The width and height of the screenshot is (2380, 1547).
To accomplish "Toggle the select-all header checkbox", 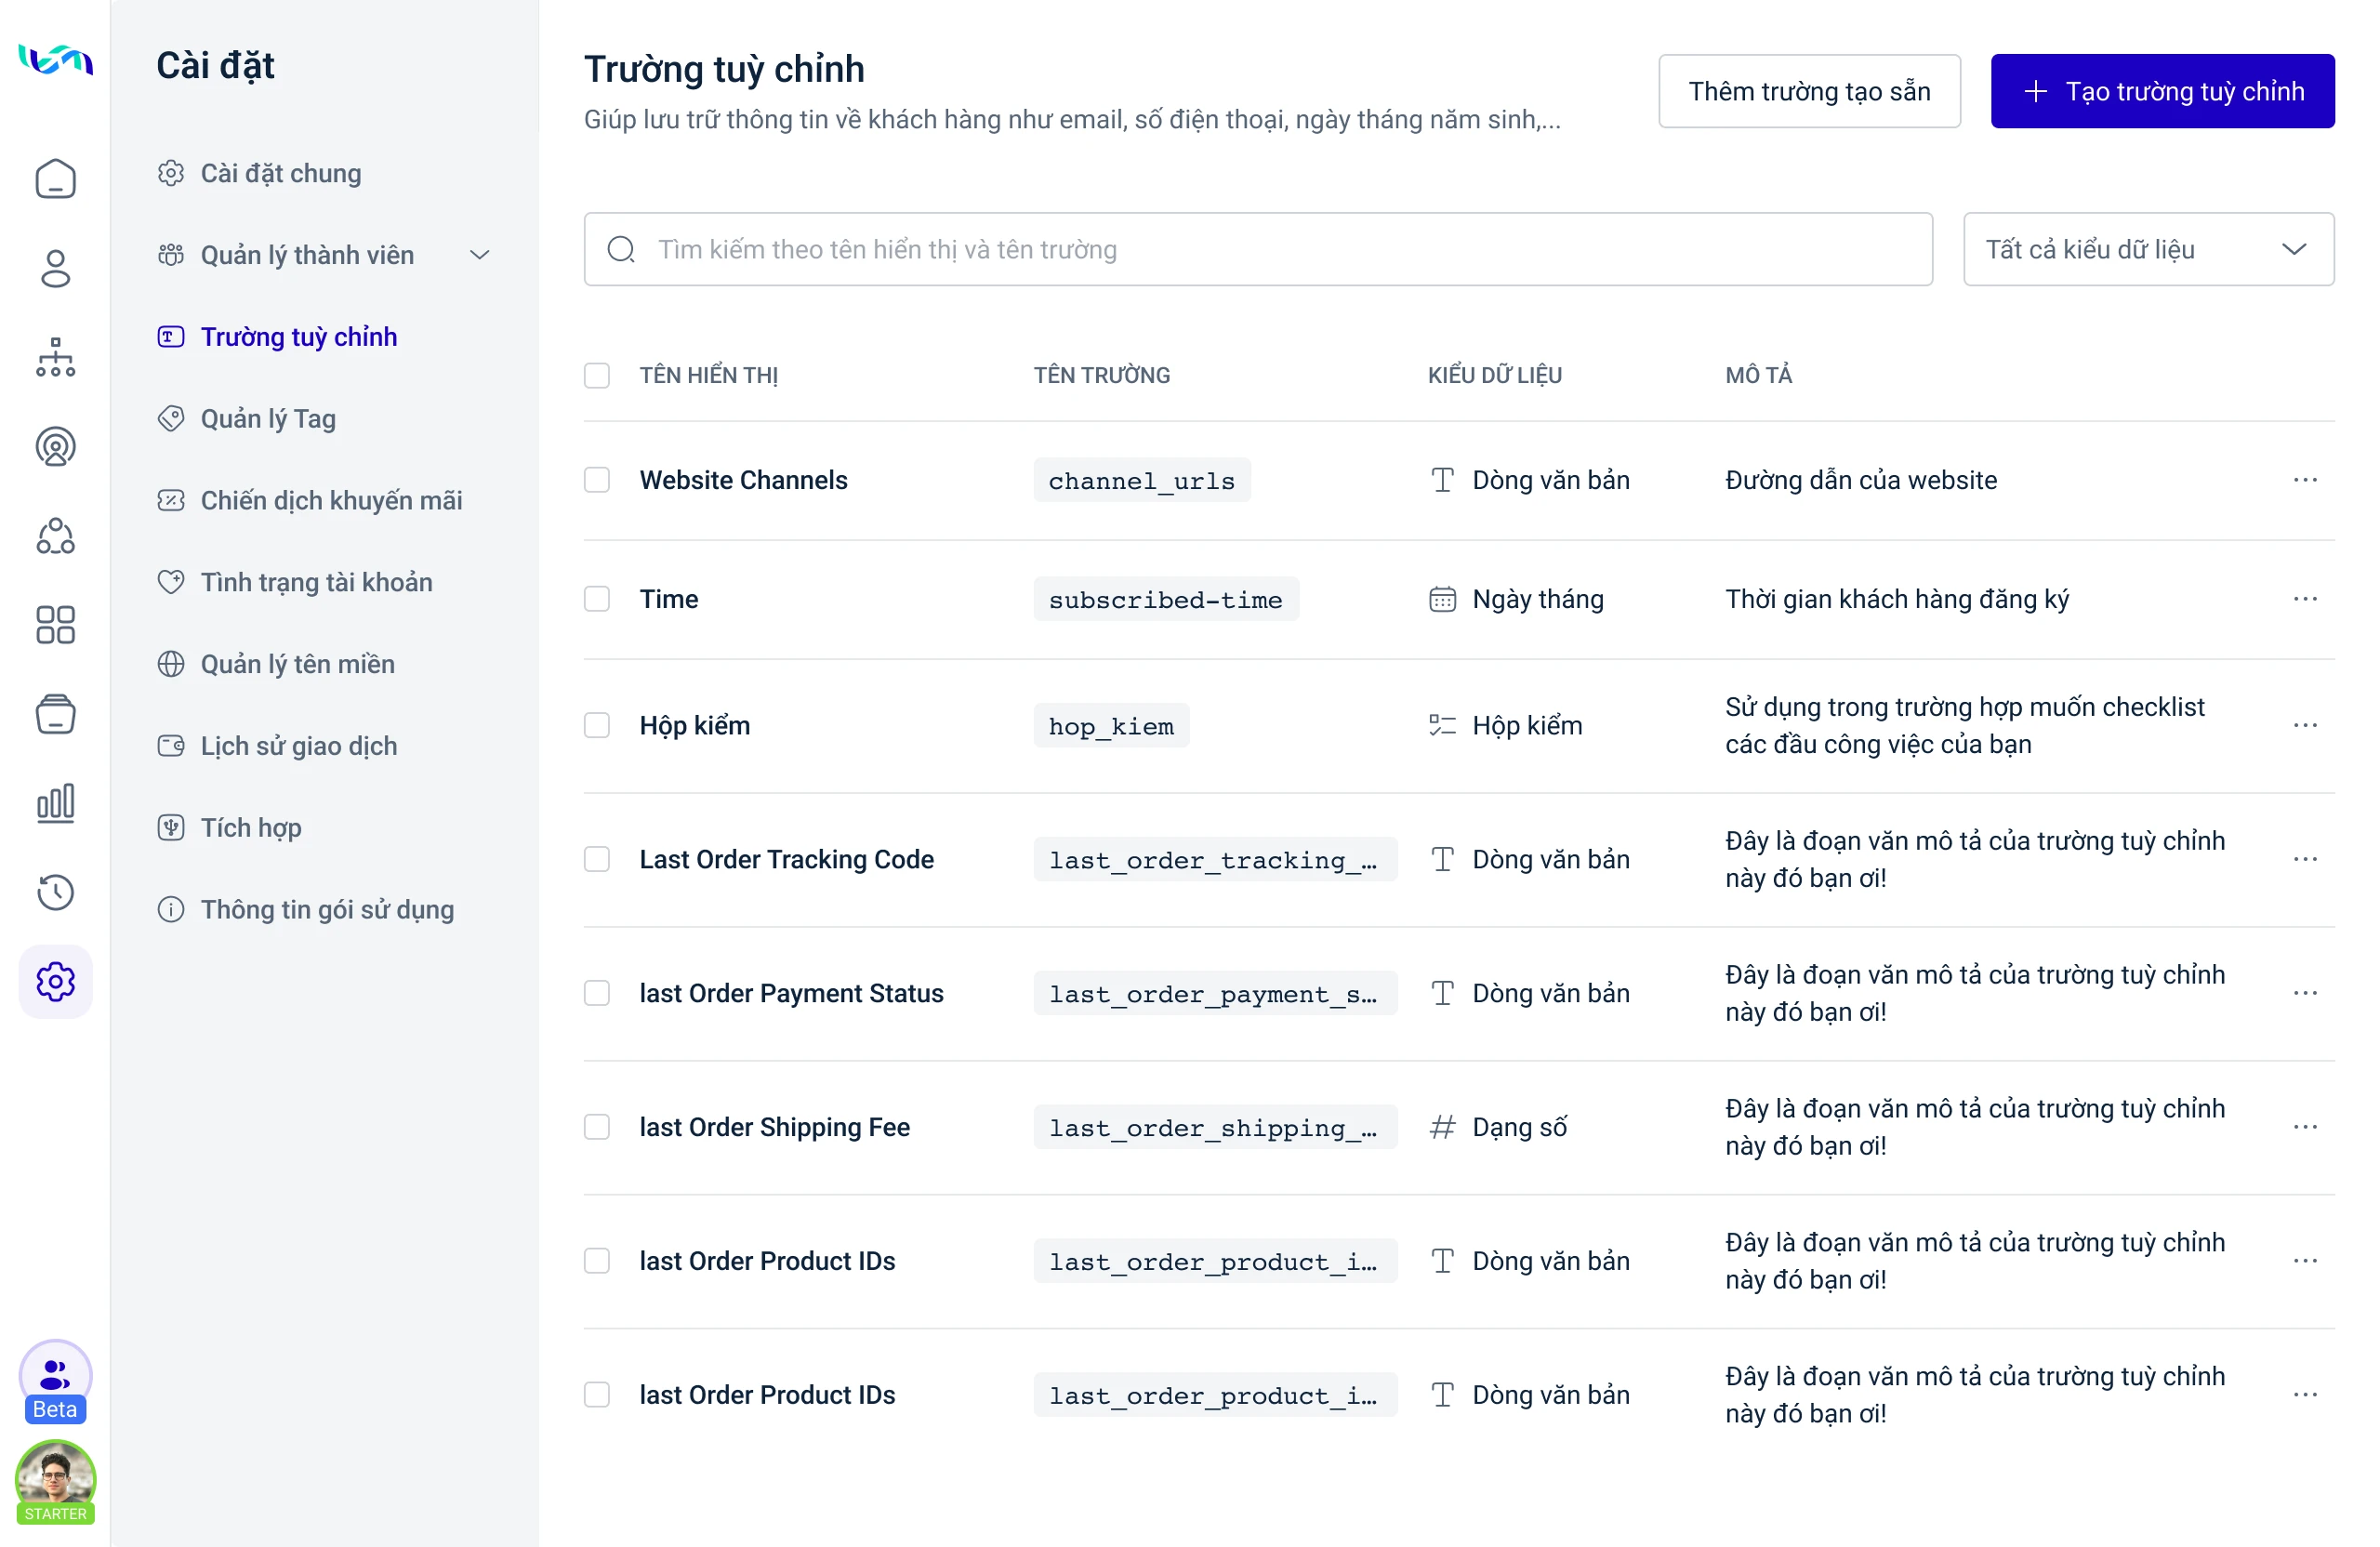I will click(597, 375).
